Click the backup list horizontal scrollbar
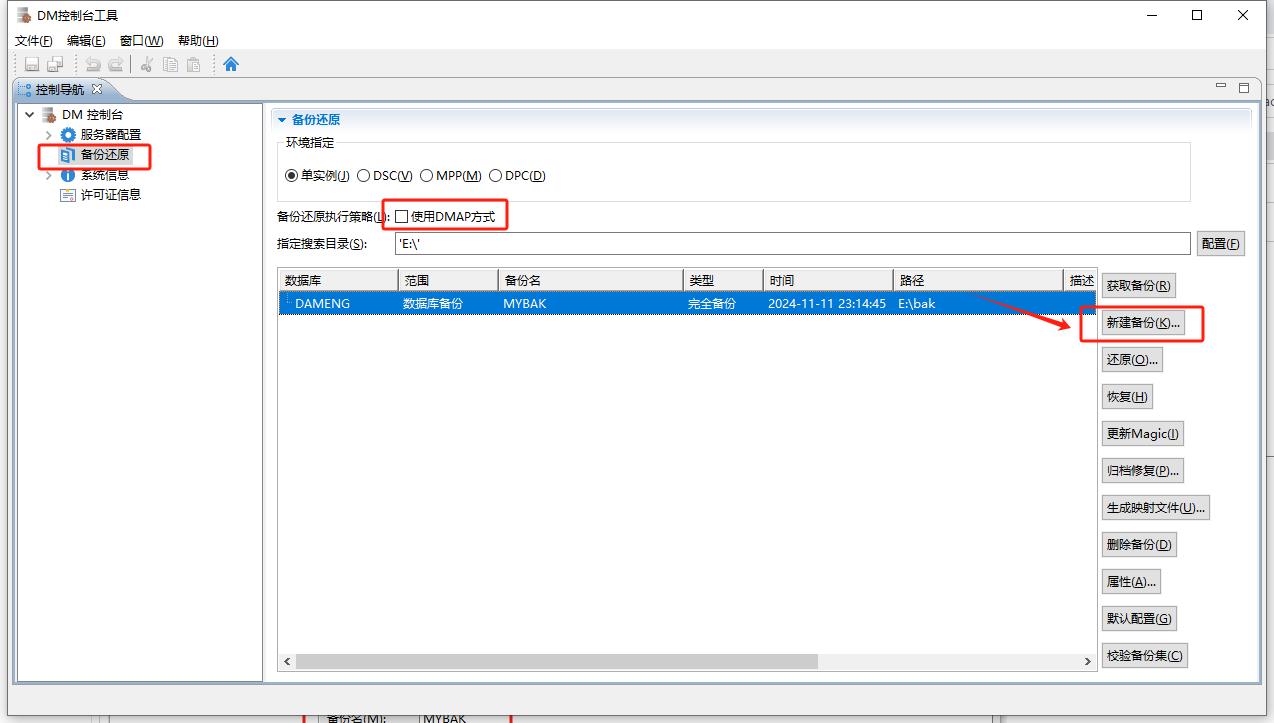Screen dimensions: 1274x723 (556, 662)
